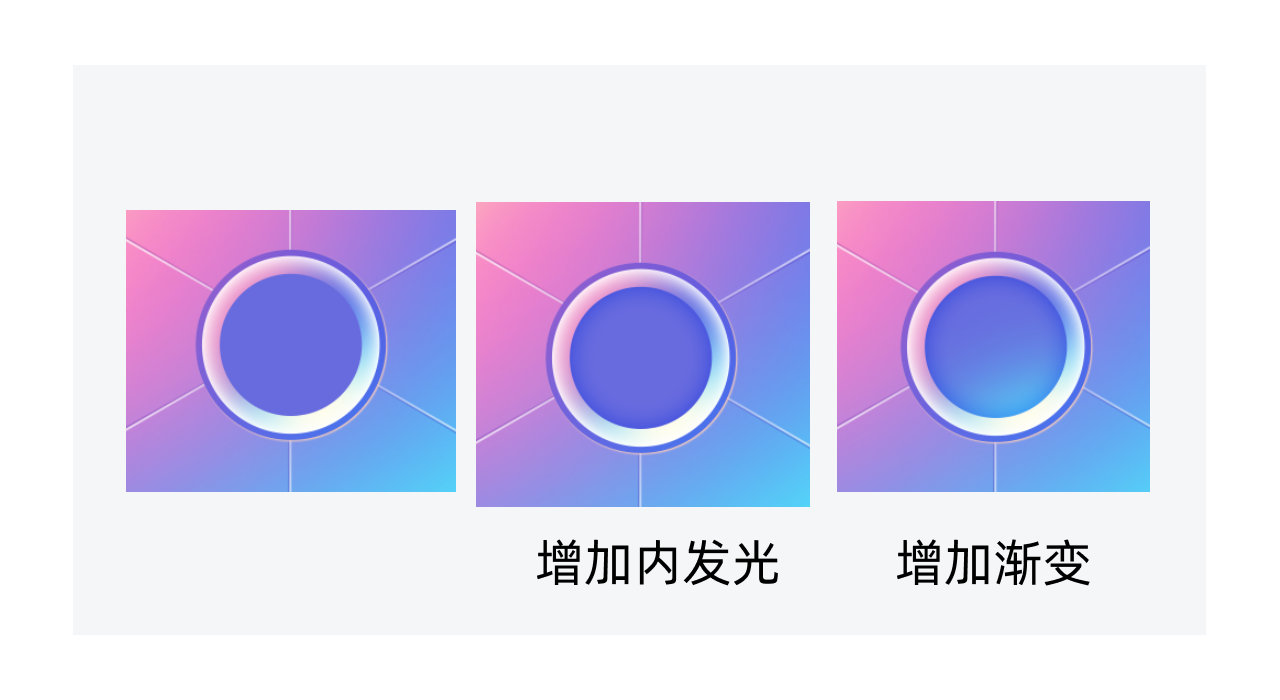
Task: Click the 增加内发光 caption text
Action: (658, 564)
